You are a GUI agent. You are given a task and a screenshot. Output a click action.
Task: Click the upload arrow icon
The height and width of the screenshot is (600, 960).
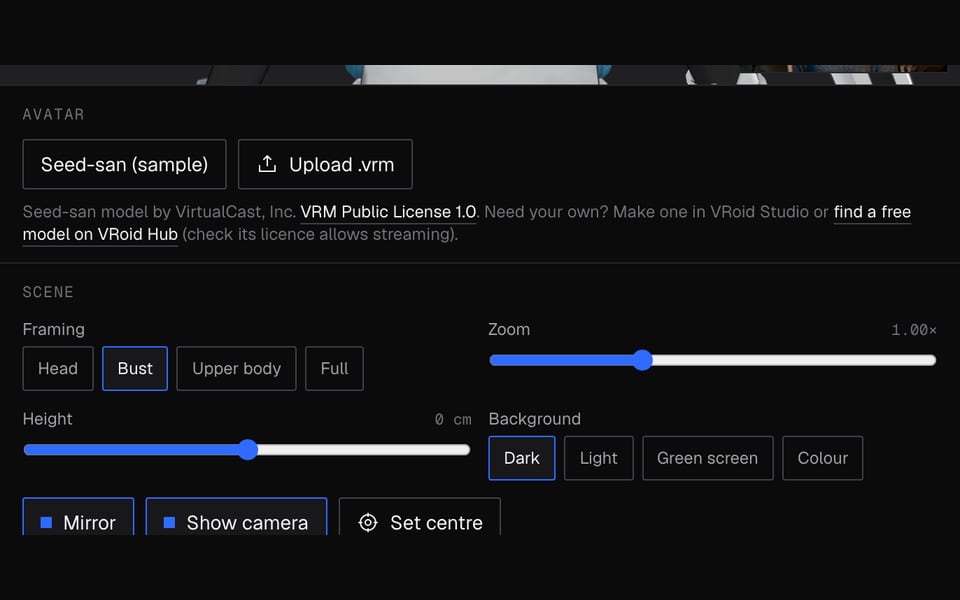[x=267, y=164]
